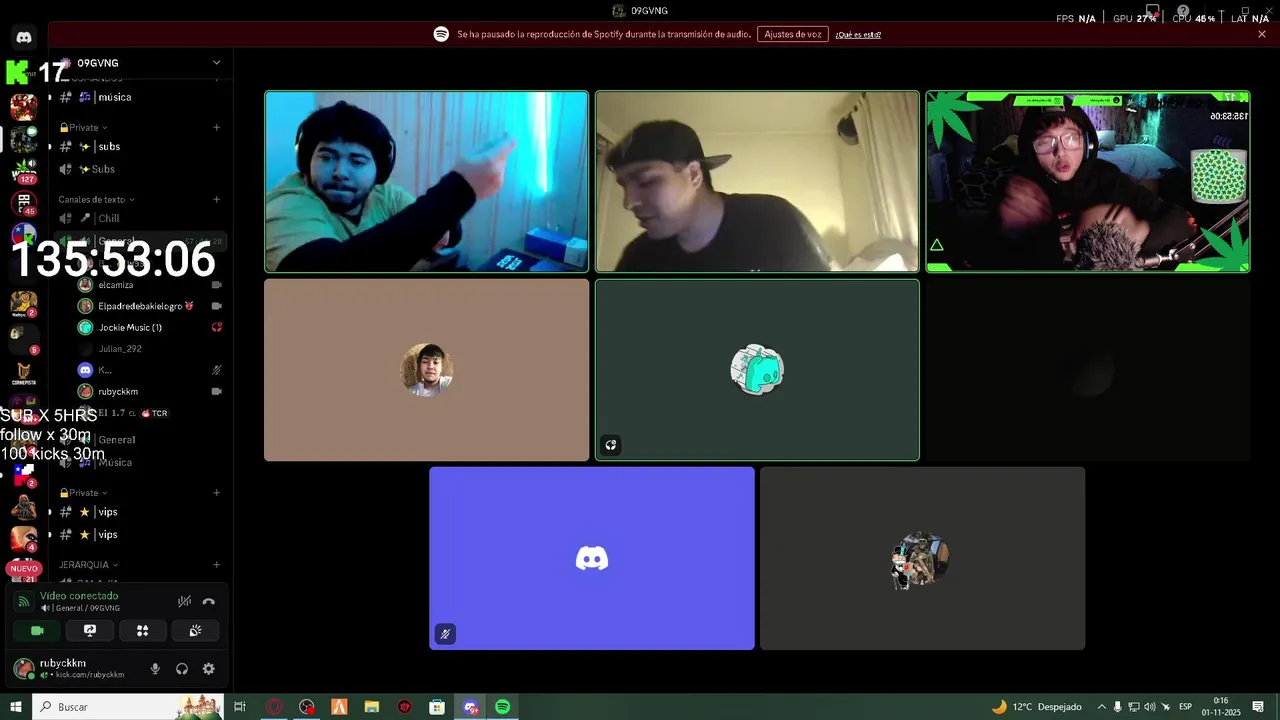The width and height of the screenshot is (1280, 720).
Task: Toggle camera in voice control panel
Action: coord(37,631)
